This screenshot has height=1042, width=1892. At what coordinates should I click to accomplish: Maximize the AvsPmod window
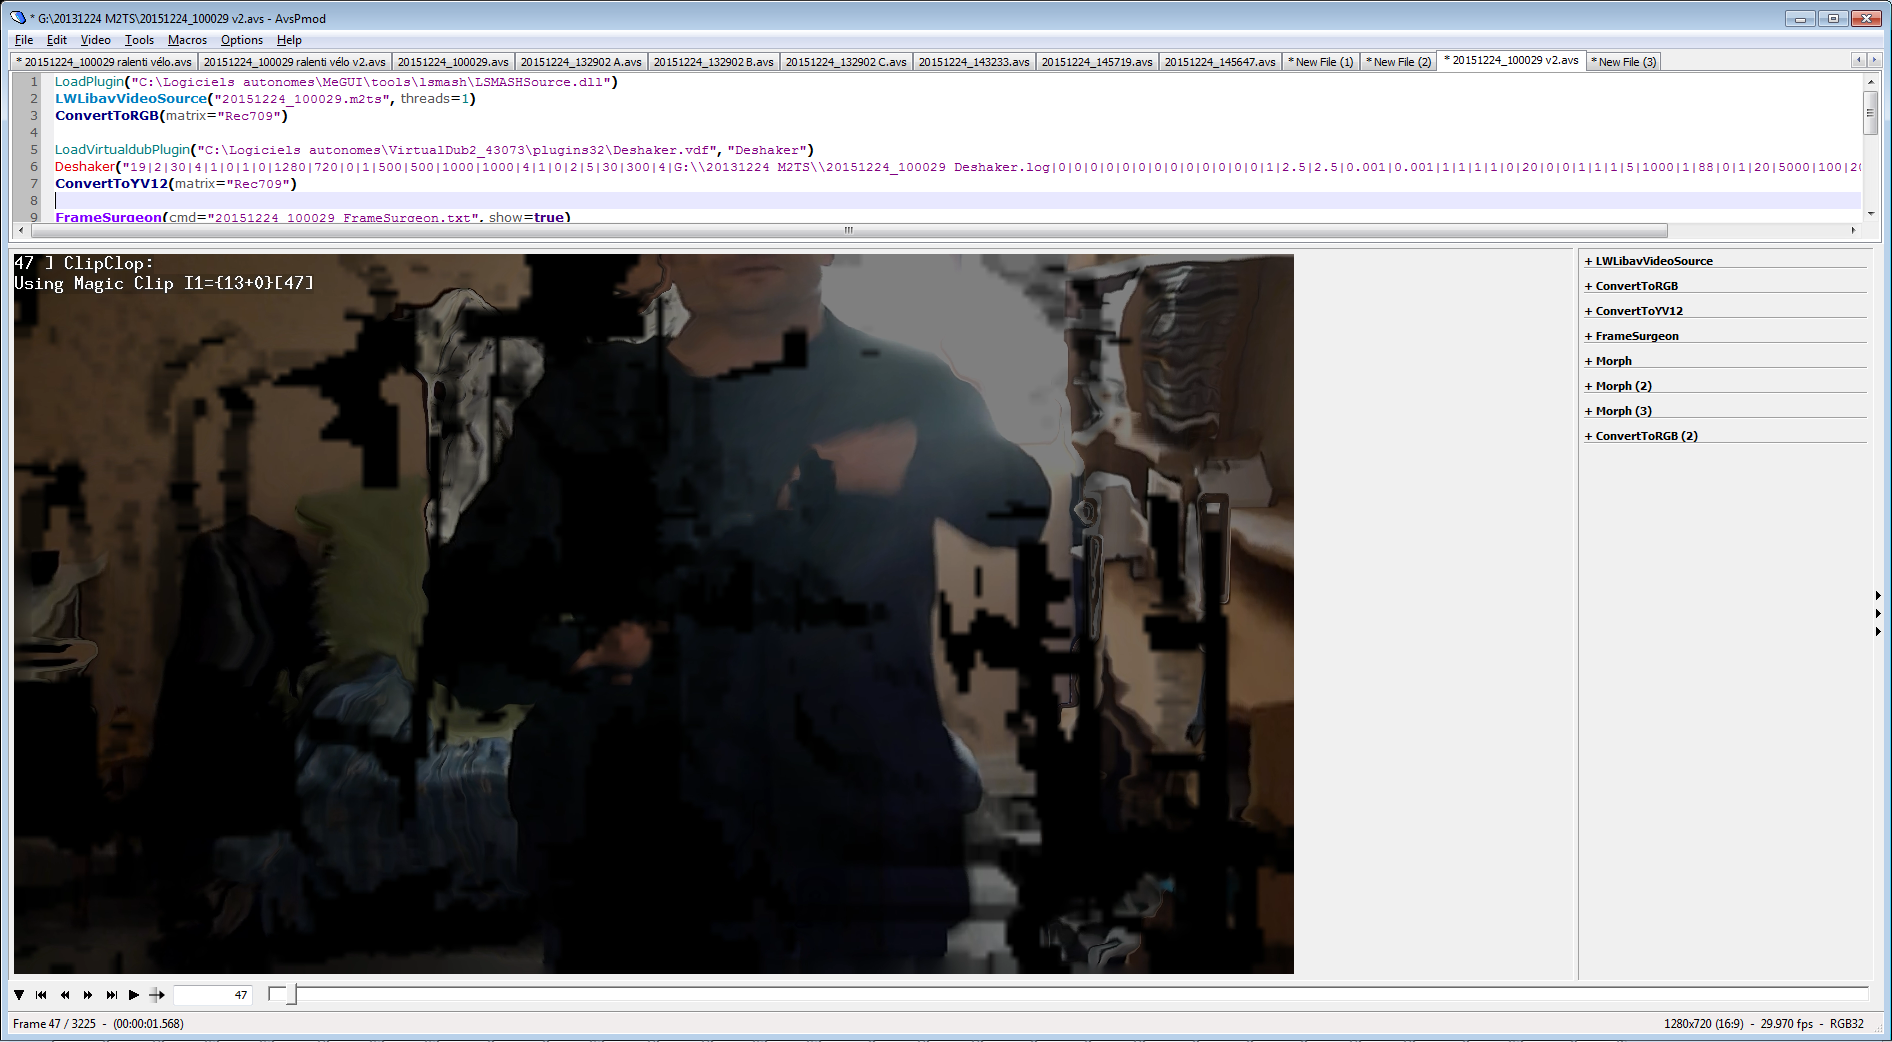click(1833, 18)
